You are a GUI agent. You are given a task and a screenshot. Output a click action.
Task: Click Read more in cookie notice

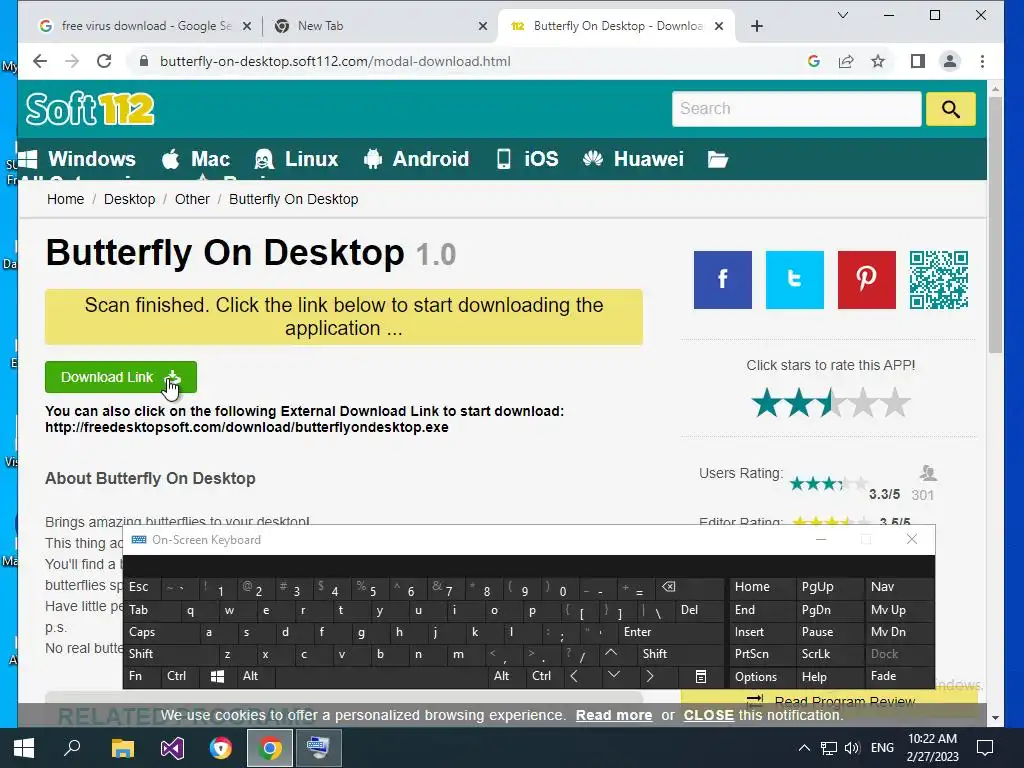coord(614,715)
